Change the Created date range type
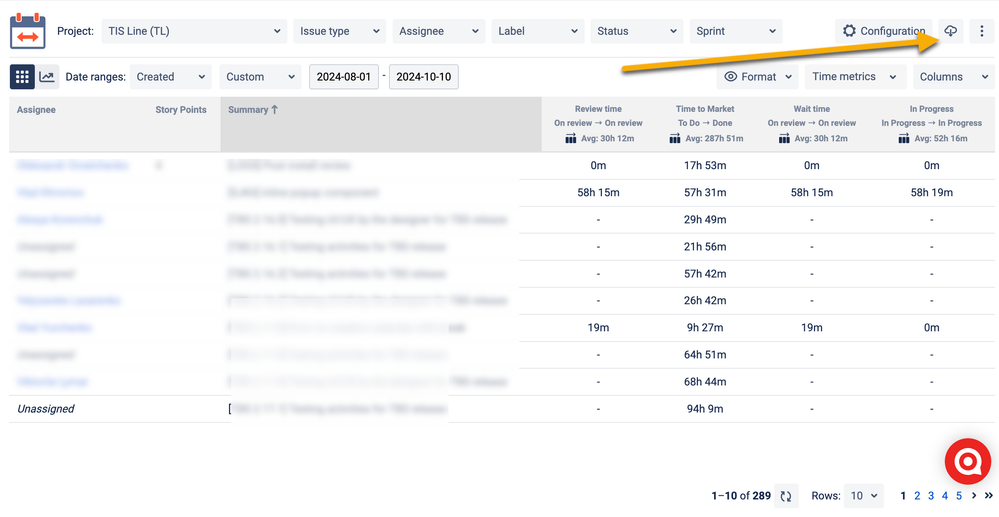The image size is (999, 517). (x=171, y=76)
